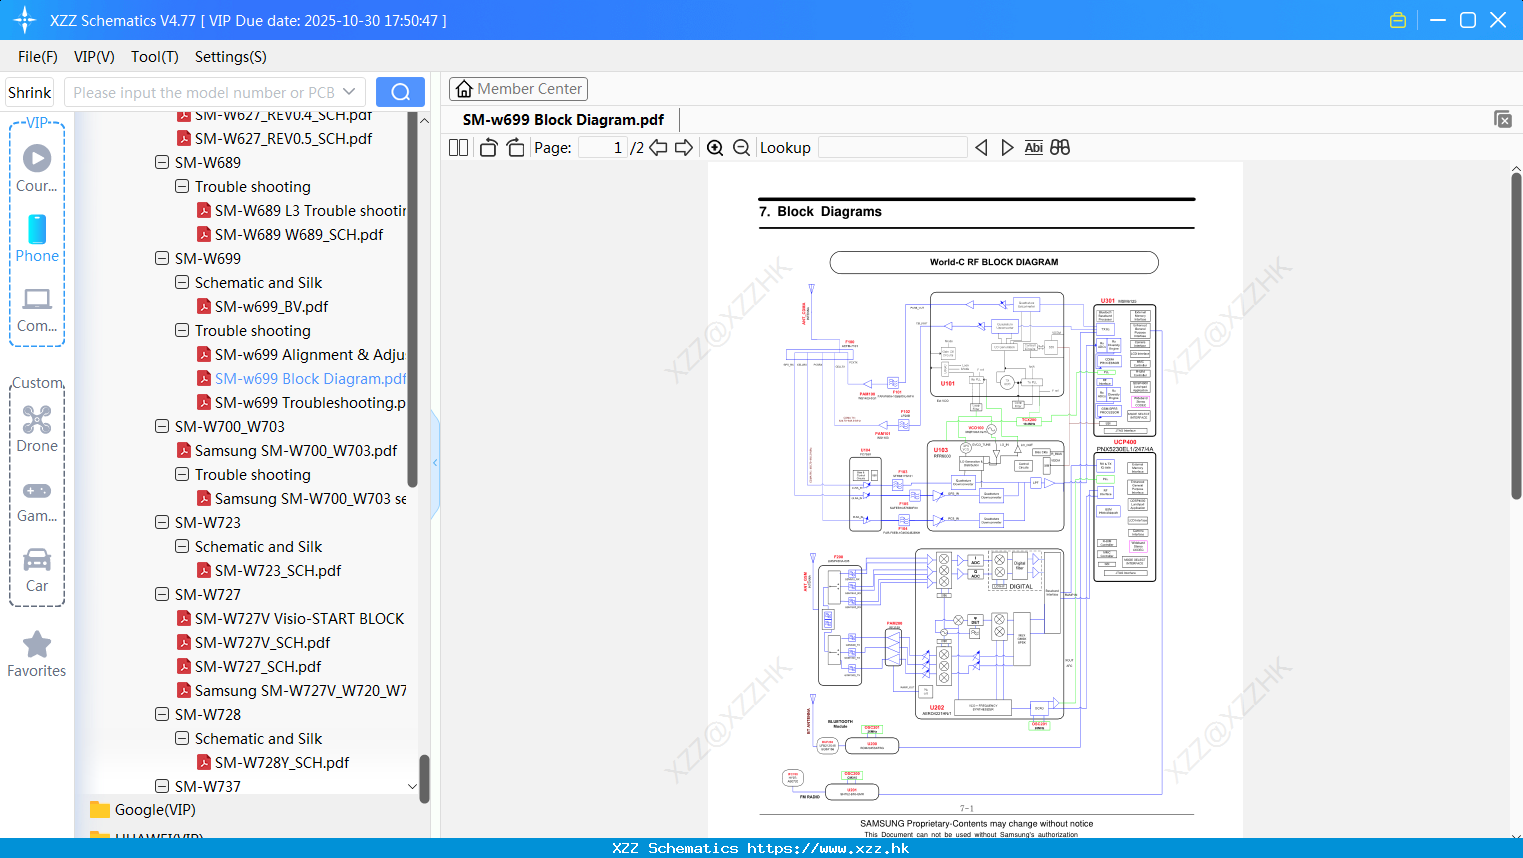Open SM-w699_BV.pdf file
The height and width of the screenshot is (858, 1523).
click(271, 306)
